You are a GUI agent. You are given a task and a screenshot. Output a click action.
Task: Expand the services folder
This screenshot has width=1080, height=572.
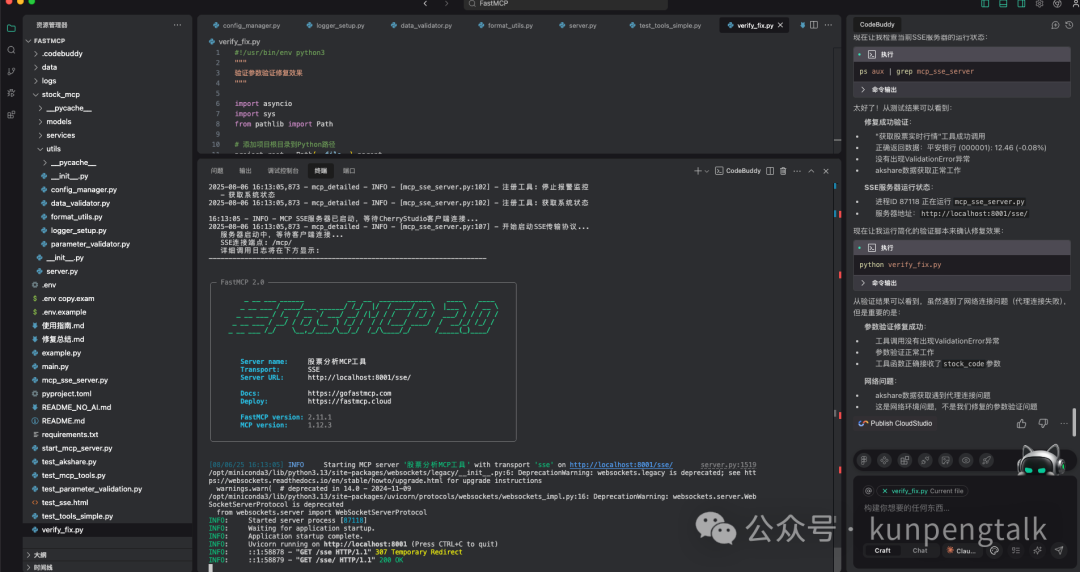pos(41,135)
